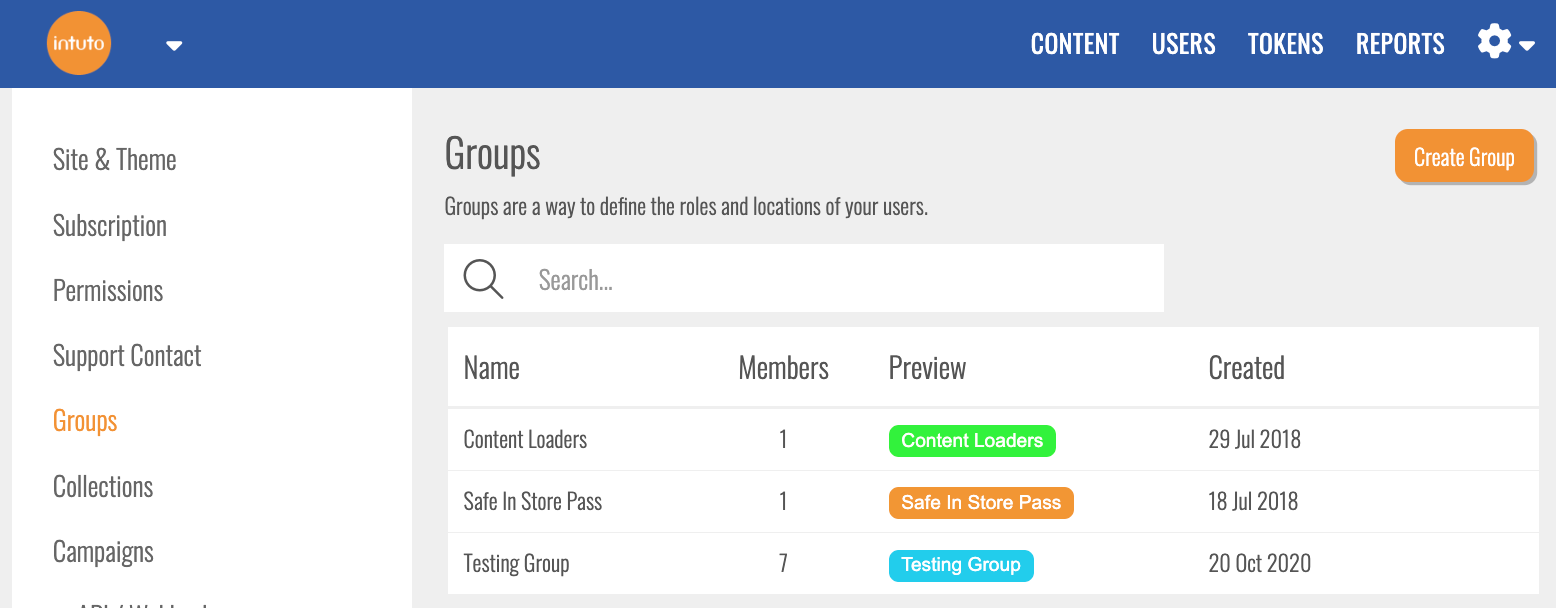This screenshot has height=608, width=1556.
Task: Go to the TOKENS page
Action: [1285, 44]
